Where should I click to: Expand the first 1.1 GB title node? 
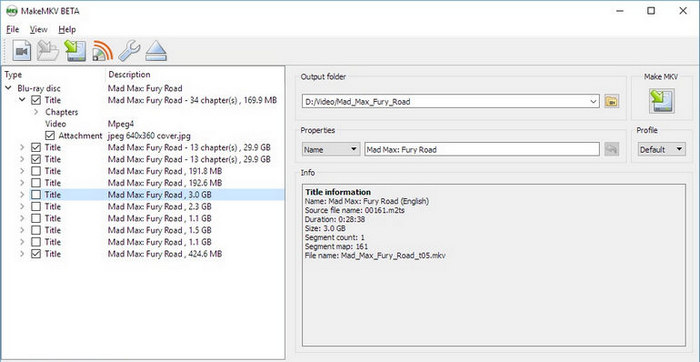(x=22, y=218)
